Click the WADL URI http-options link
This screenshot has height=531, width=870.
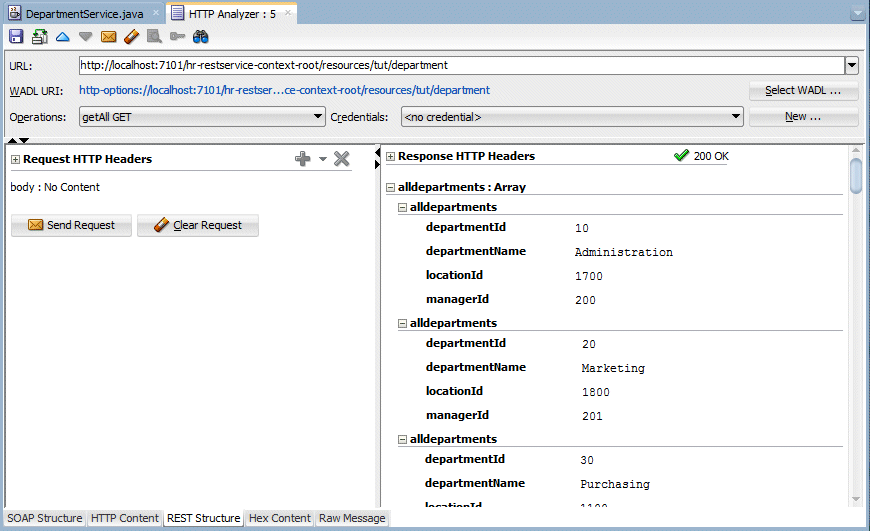point(284,90)
